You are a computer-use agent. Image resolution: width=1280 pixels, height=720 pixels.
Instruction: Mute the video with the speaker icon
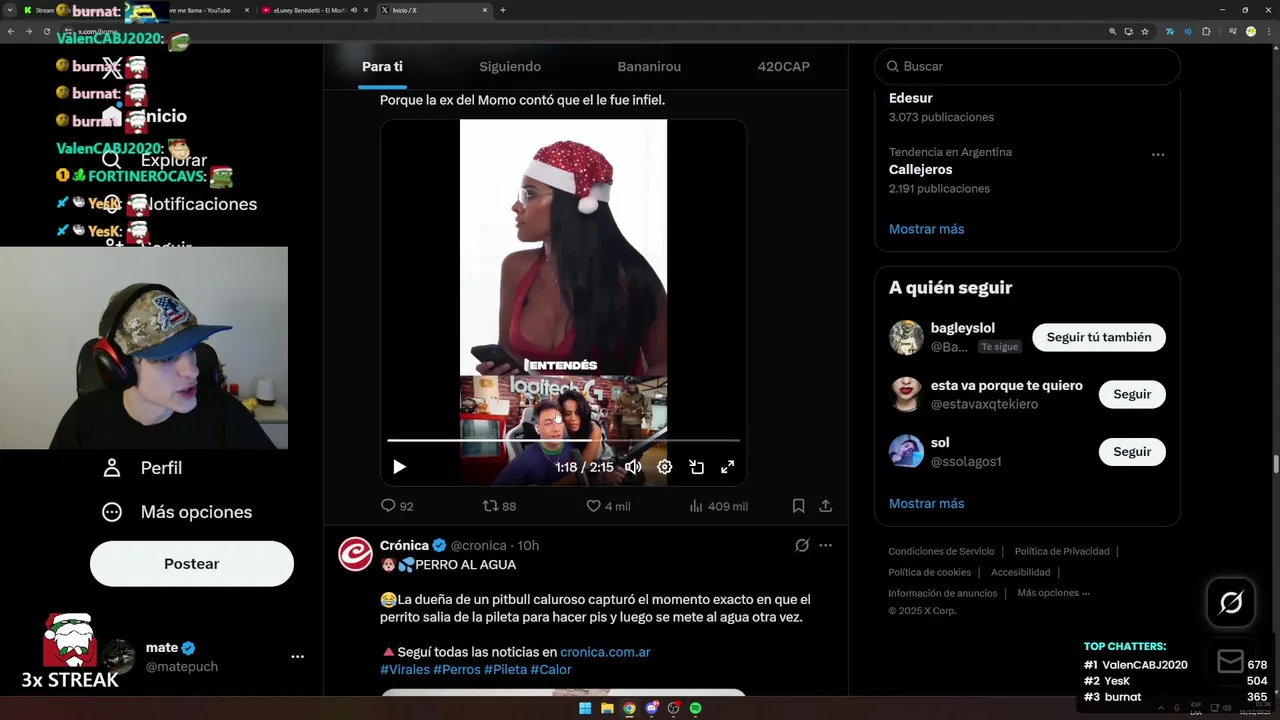(x=633, y=467)
